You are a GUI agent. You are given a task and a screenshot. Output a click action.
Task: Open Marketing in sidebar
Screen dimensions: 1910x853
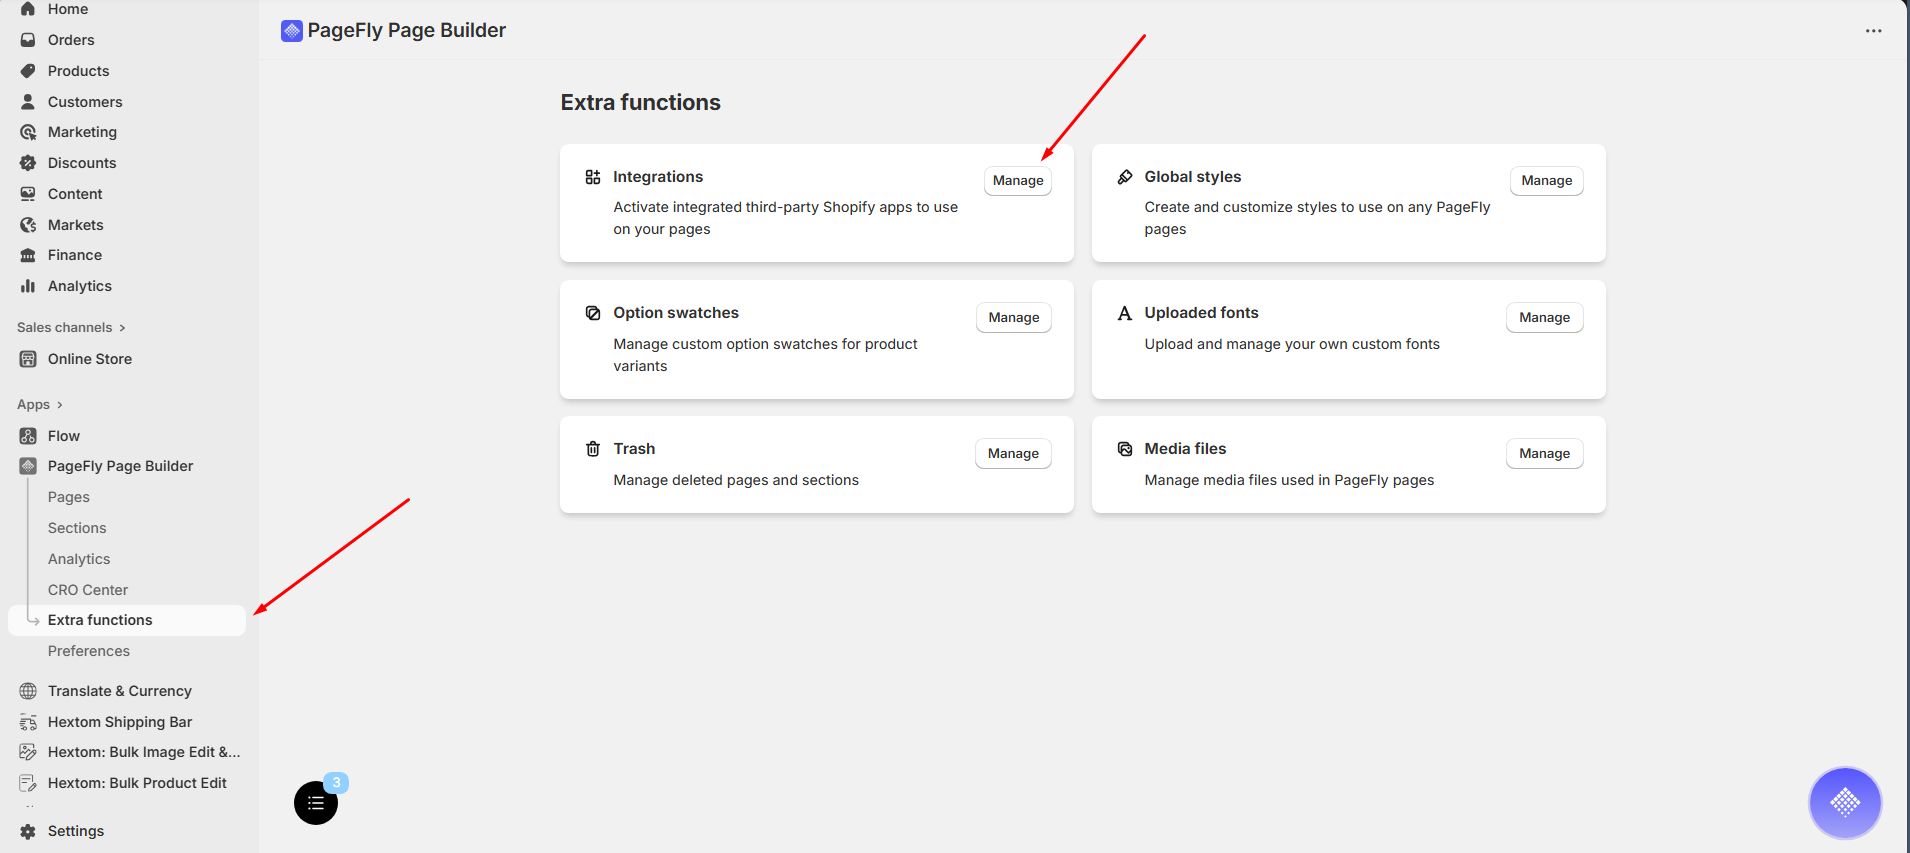[82, 132]
